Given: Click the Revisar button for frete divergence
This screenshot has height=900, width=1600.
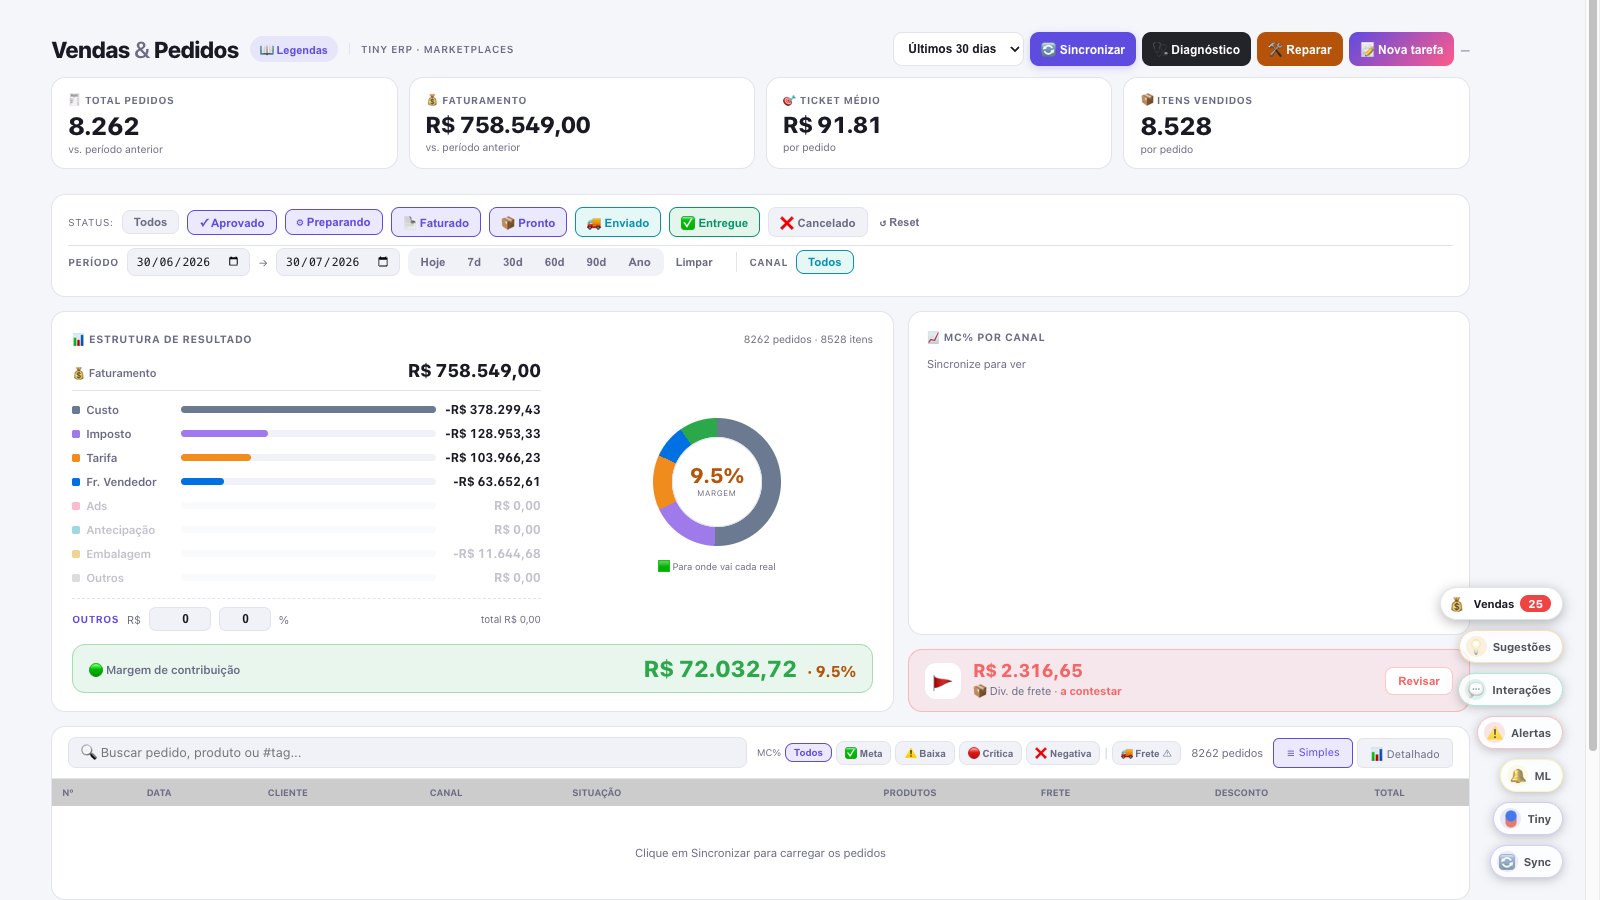Looking at the screenshot, I should coord(1419,681).
